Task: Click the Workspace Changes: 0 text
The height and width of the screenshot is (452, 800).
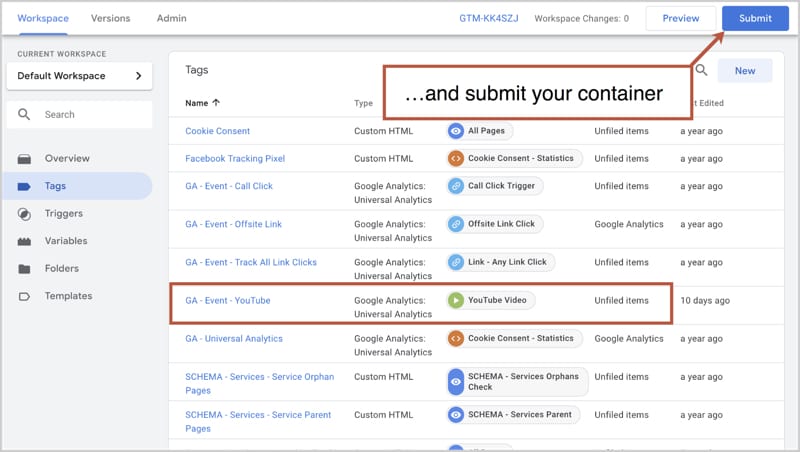Action: click(x=582, y=18)
